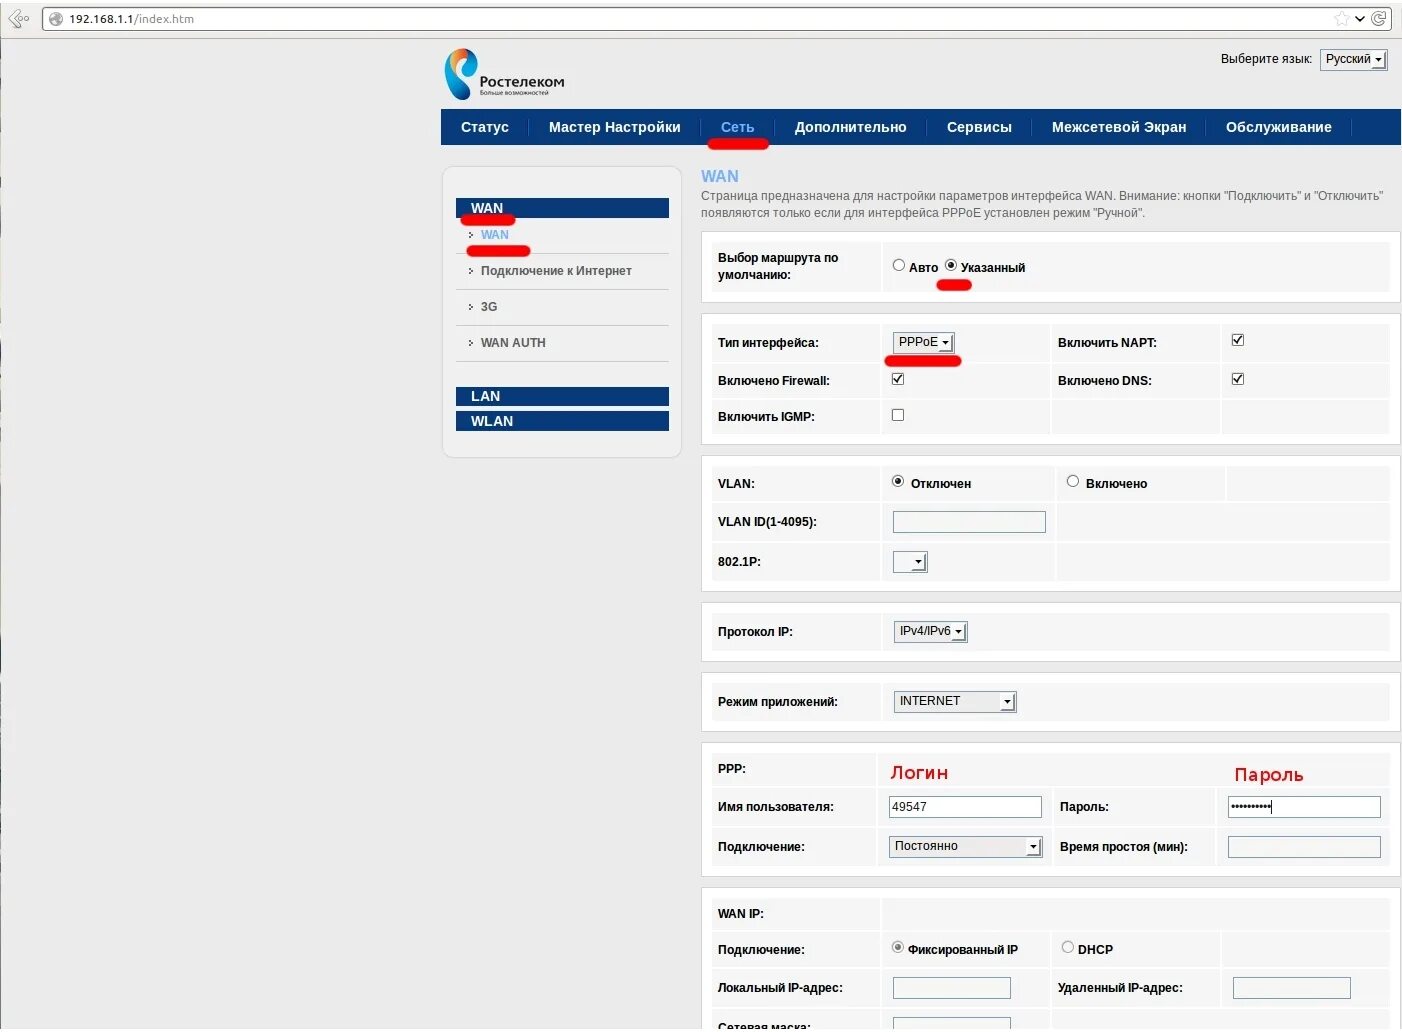
Task: Open the WAN sub-item link in sidebar
Action: (x=495, y=235)
